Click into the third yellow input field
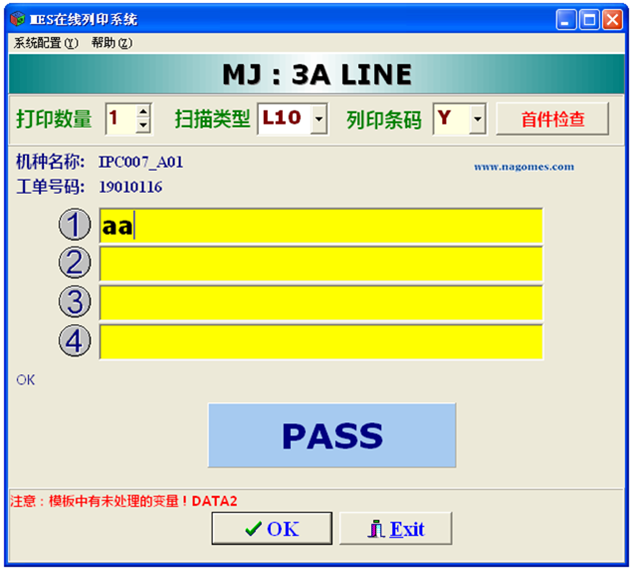Screen dimensions: 634x571 [x=320, y=302]
